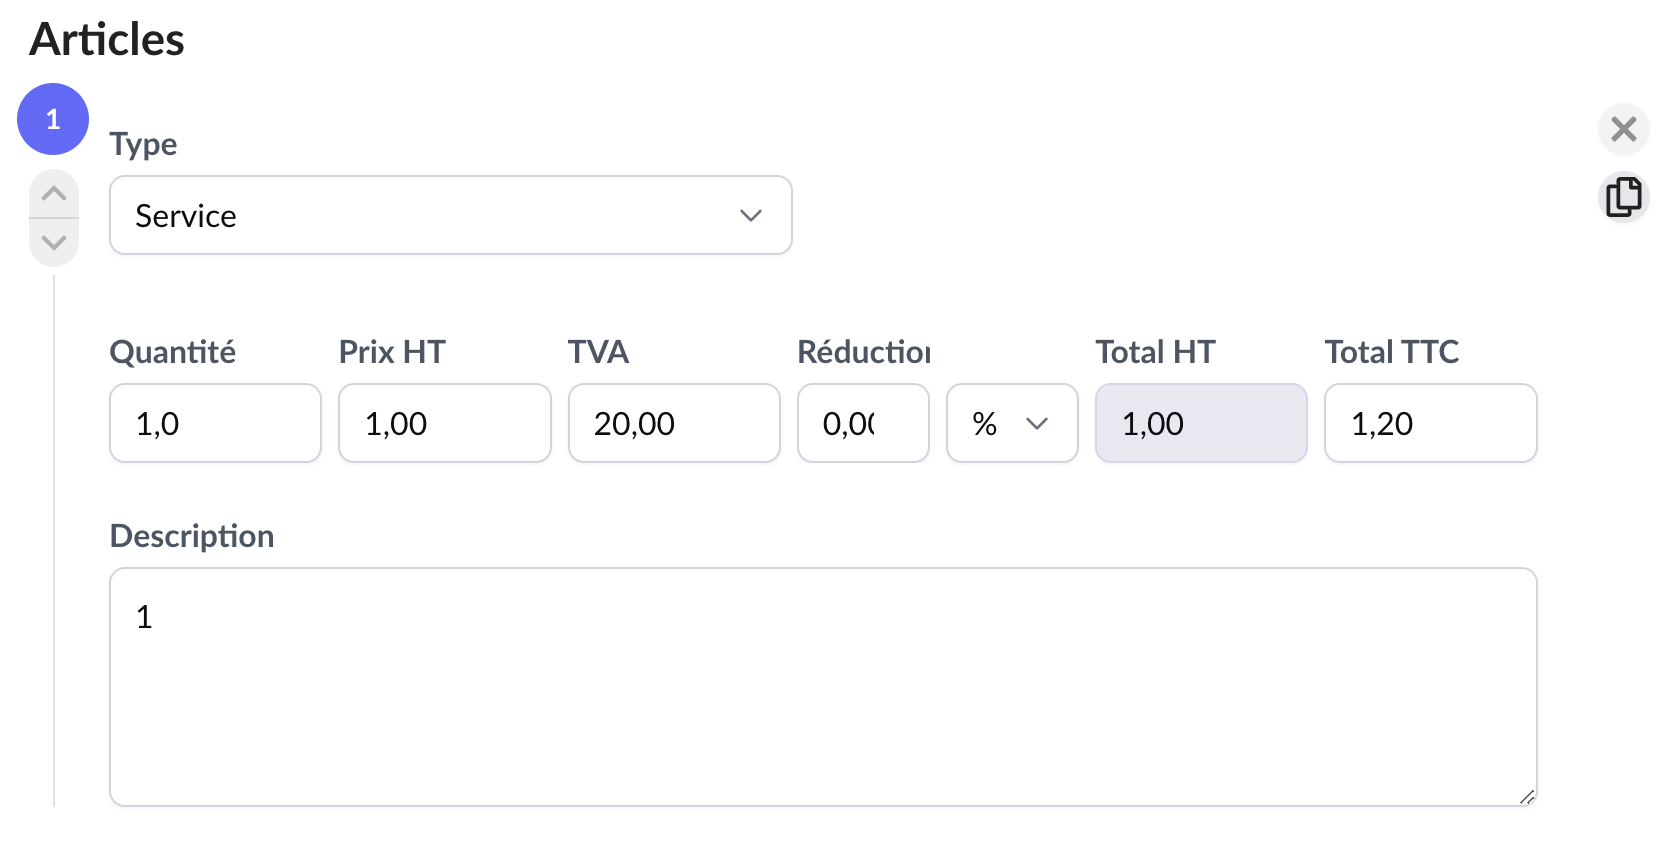Click the Articles section heading
Screen dimensions: 1664x856
point(107,40)
